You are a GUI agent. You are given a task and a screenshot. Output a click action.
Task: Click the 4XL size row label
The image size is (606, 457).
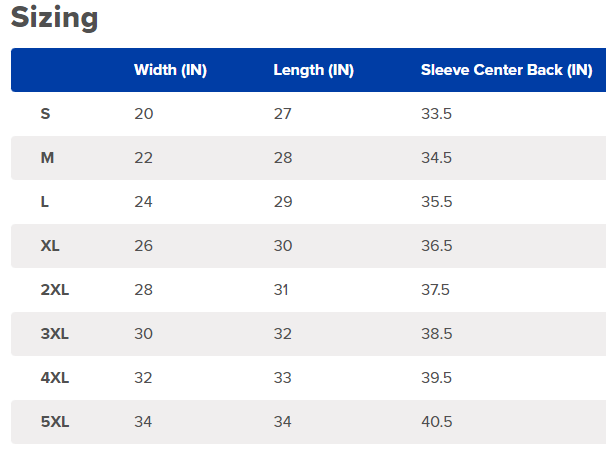(54, 378)
